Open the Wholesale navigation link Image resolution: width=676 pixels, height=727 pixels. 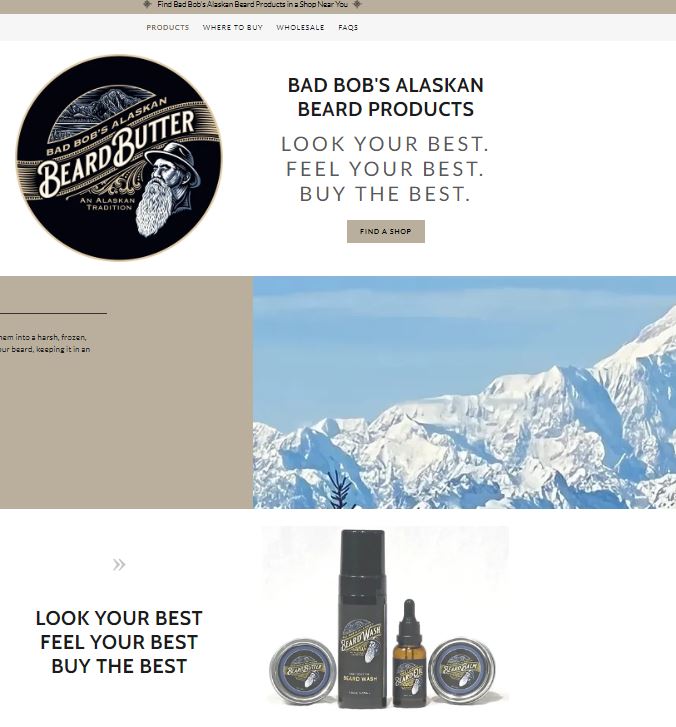click(x=300, y=27)
